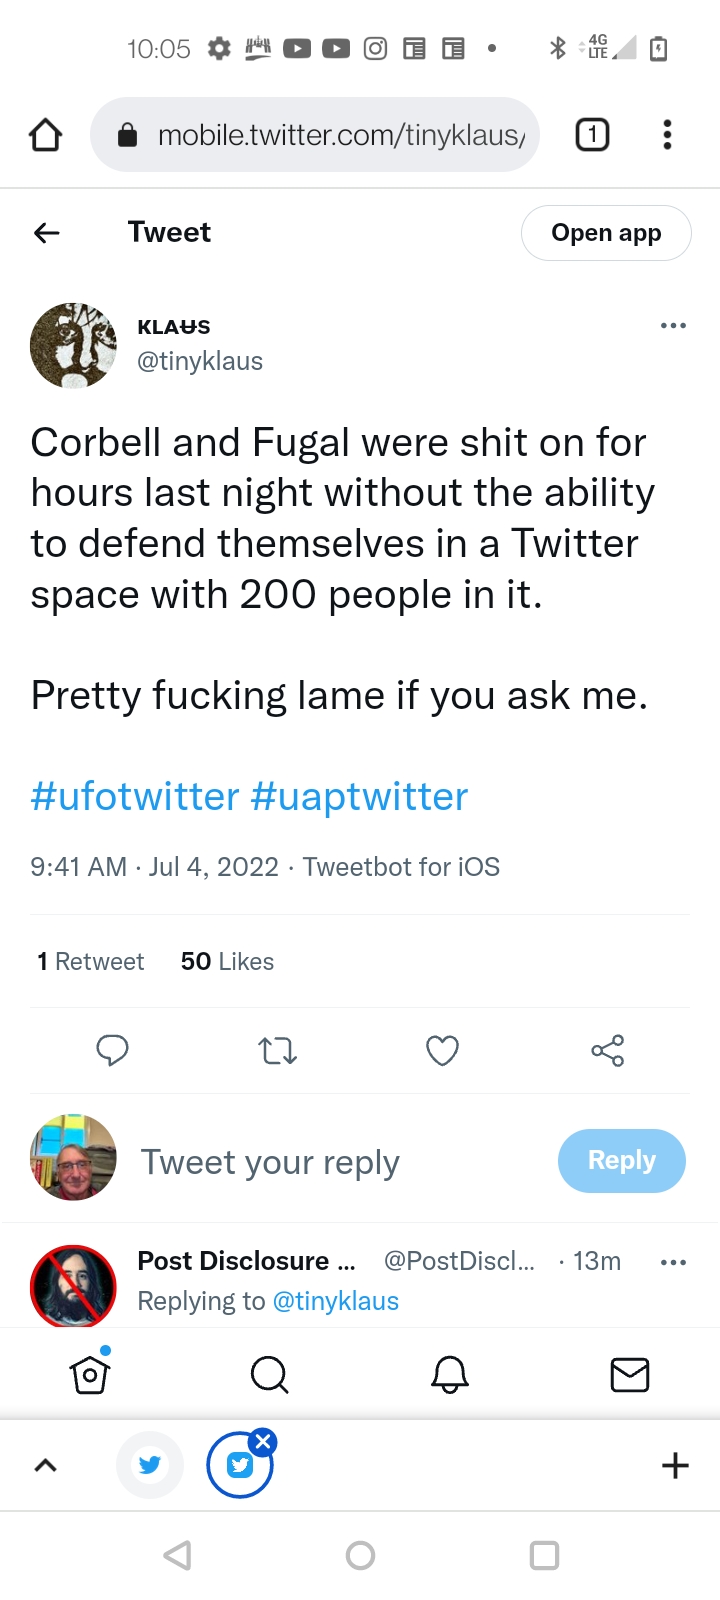The height and width of the screenshot is (1600, 720).
Task: Open notifications bell icon
Action: (450, 1374)
